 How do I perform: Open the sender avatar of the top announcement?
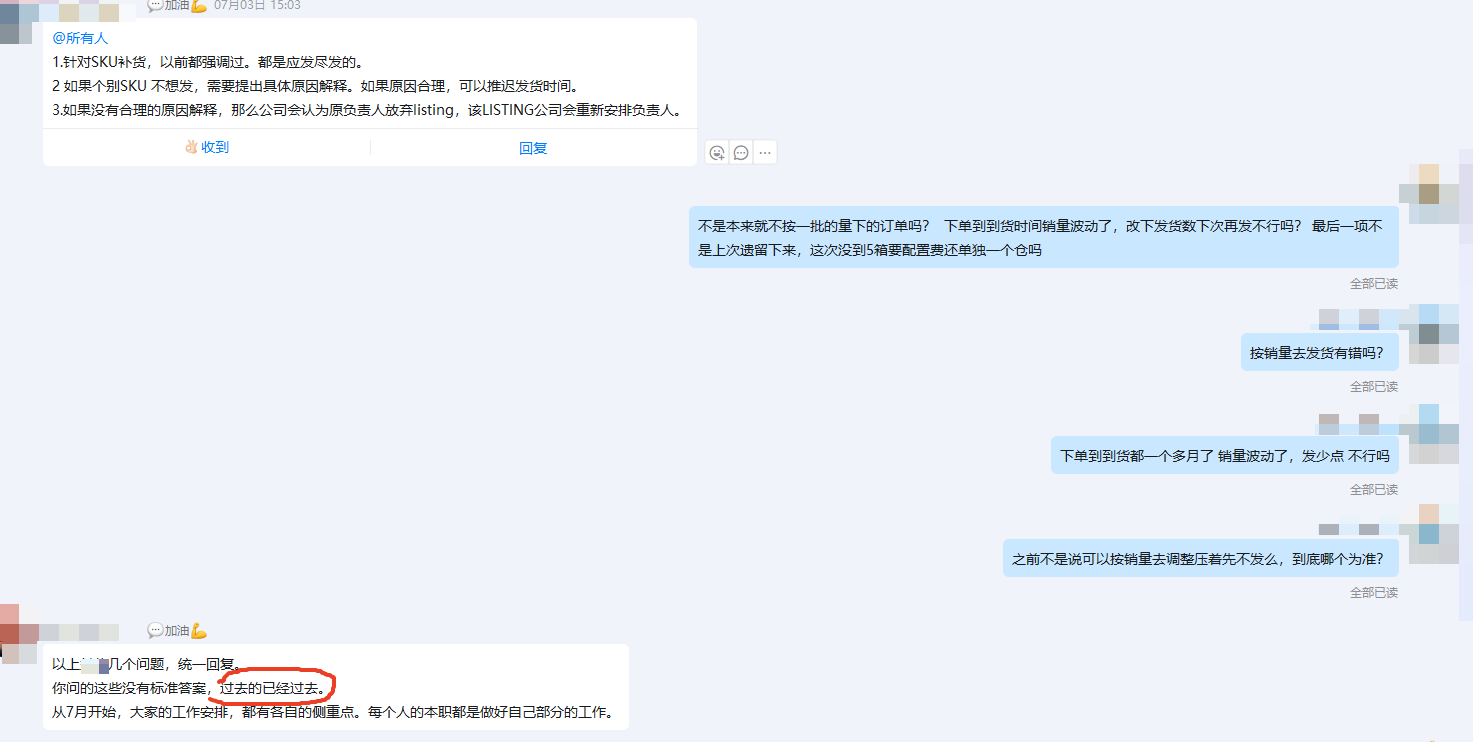[x=18, y=24]
